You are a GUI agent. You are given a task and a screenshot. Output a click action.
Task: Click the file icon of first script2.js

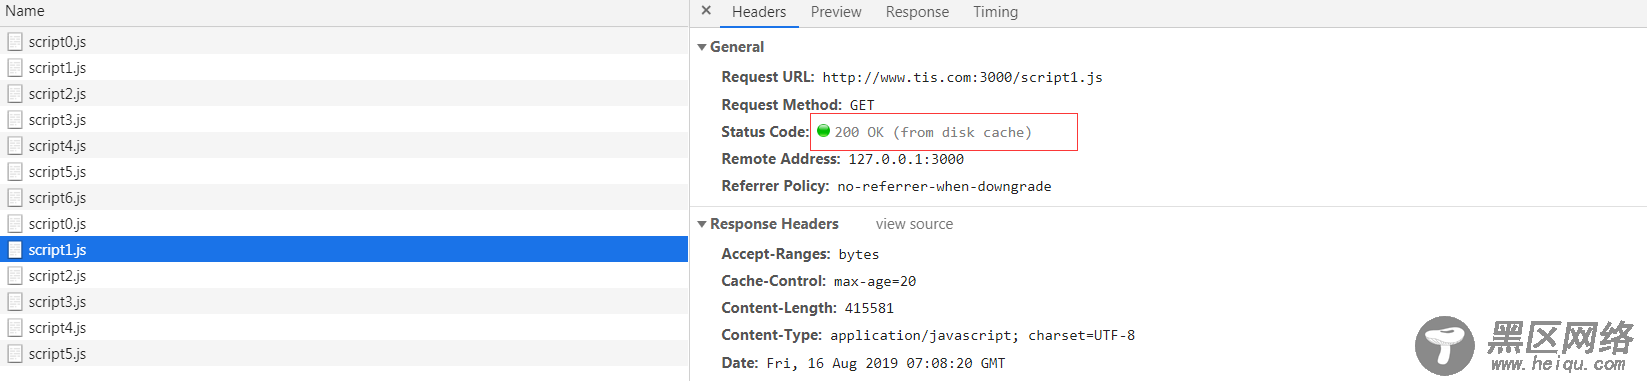point(15,94)
